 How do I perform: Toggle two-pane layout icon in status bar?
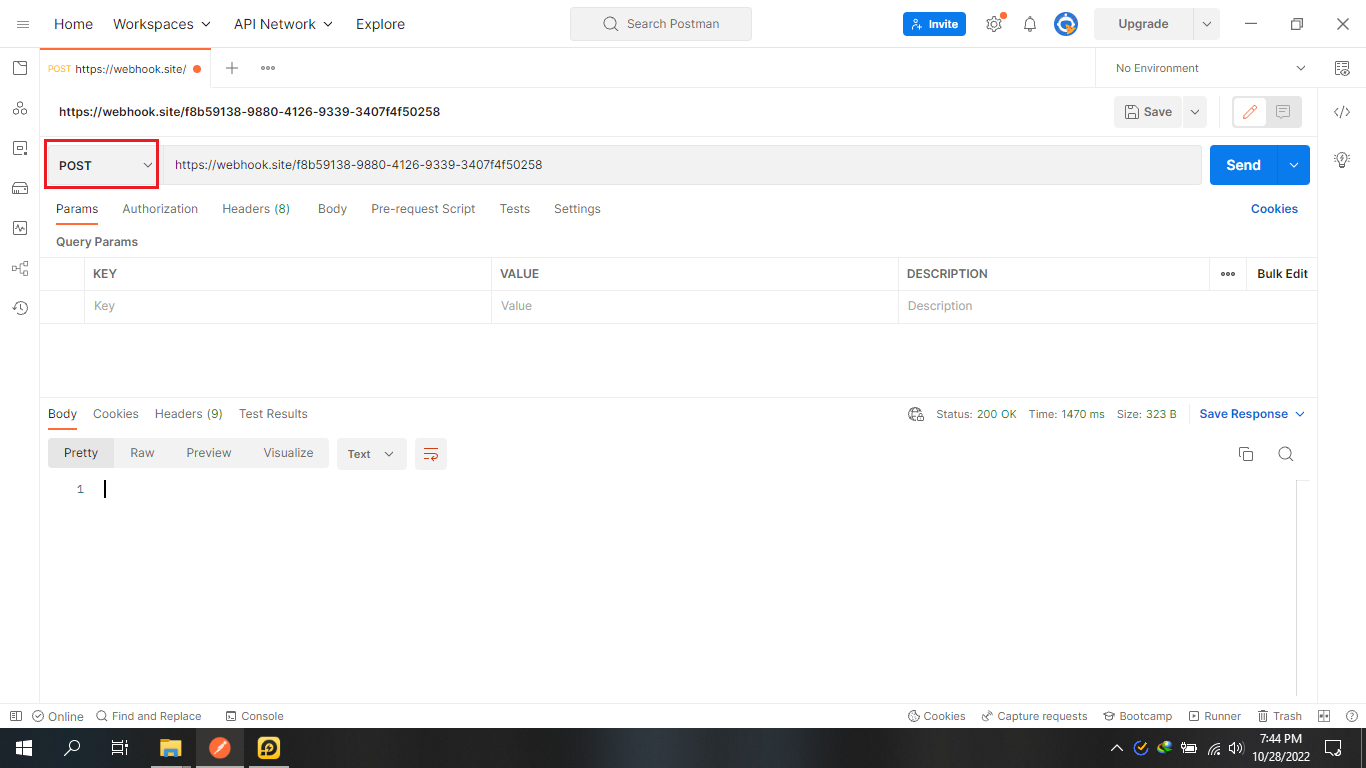coord(1324,716)
